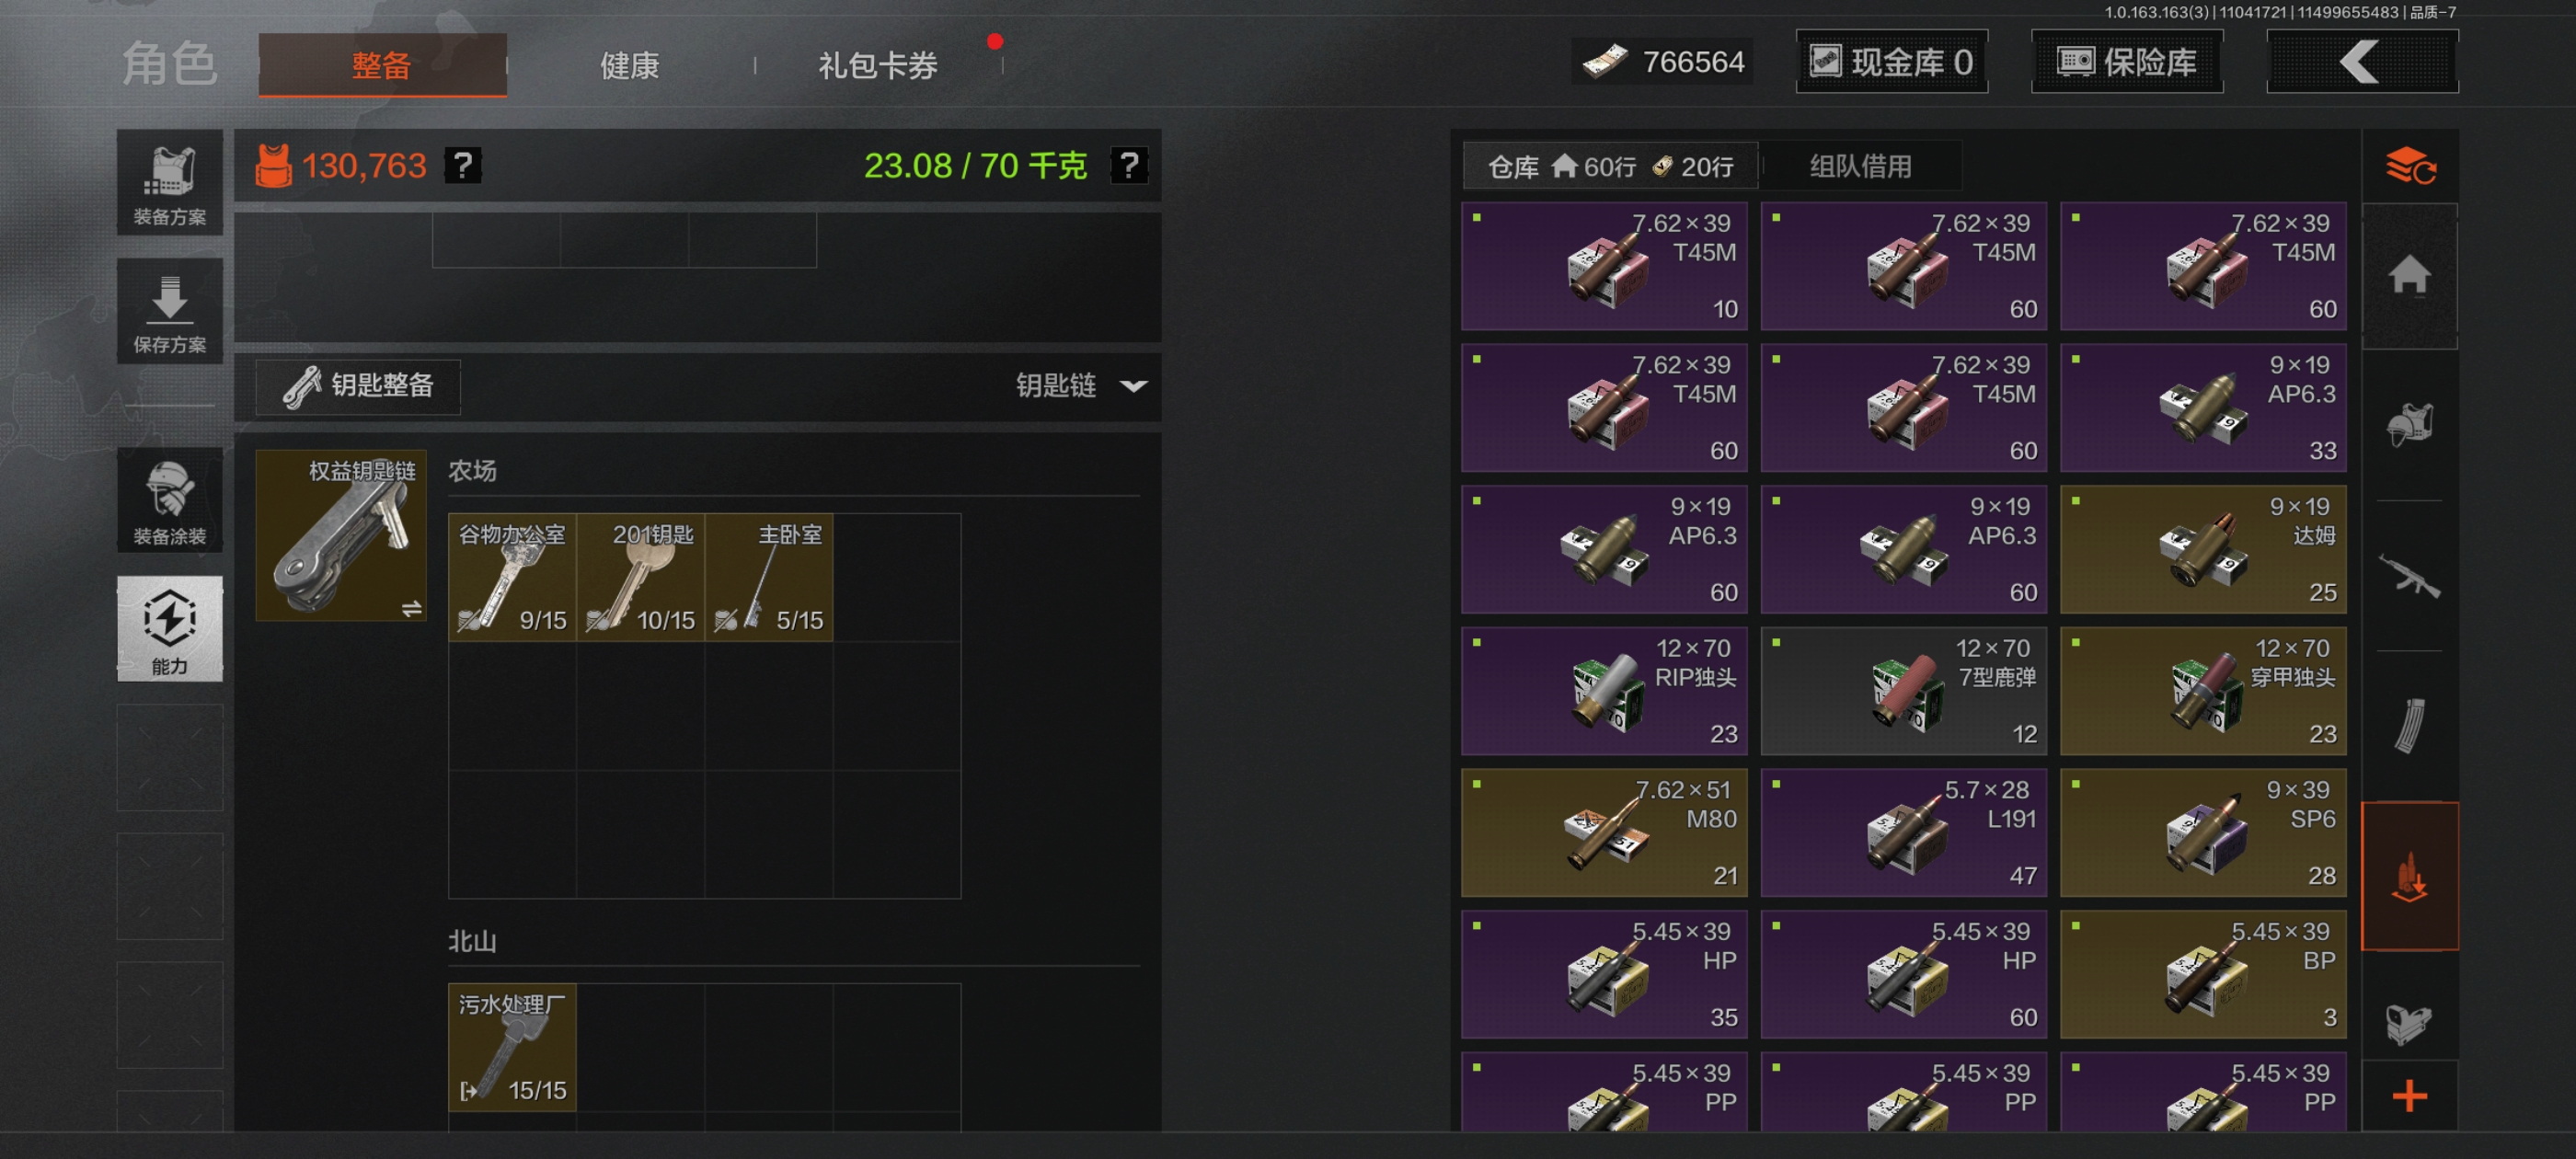Select the 谷物办公室 key item

coord(512,577)
